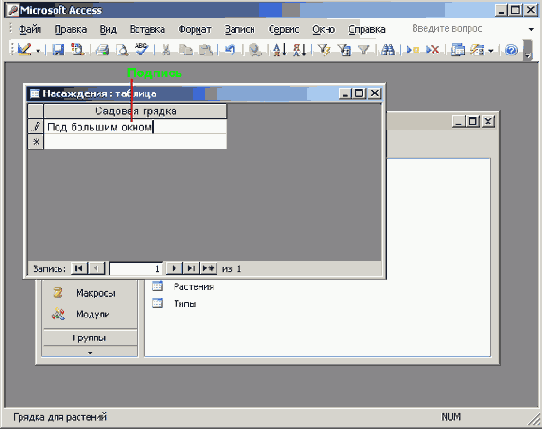
Task: Click the New Object toolbar icon
Action: click(x=477, y=50)
